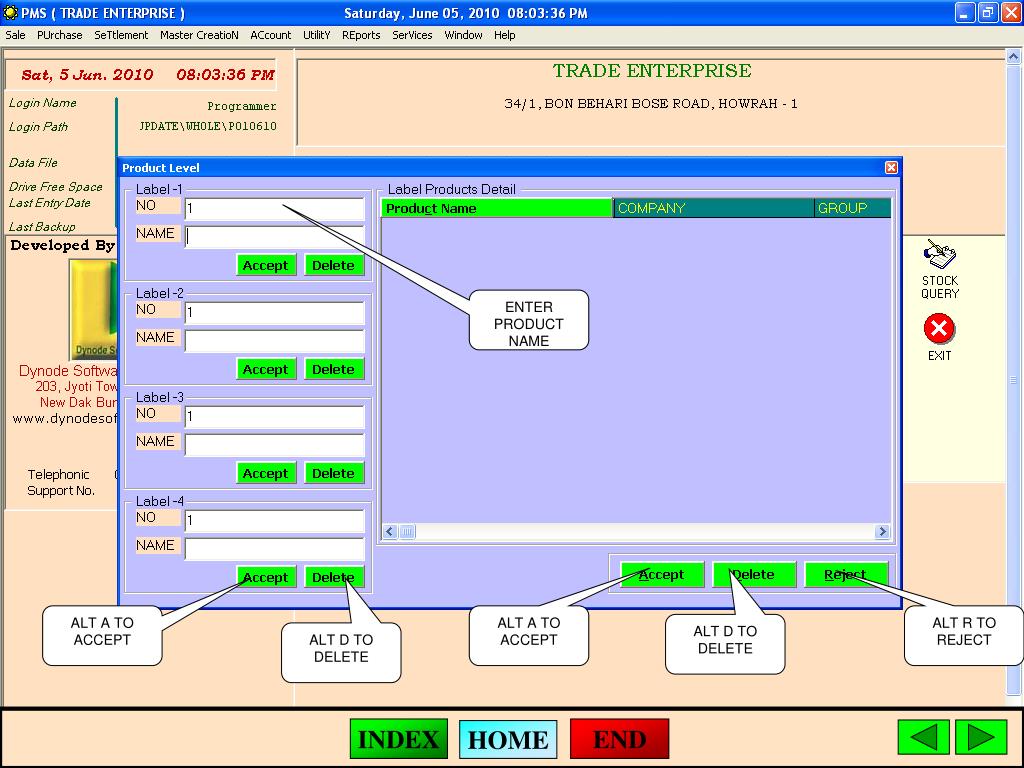Open the Master CreatioN menu
This screenshot has width=1024, height=768.
click(199, 35)
